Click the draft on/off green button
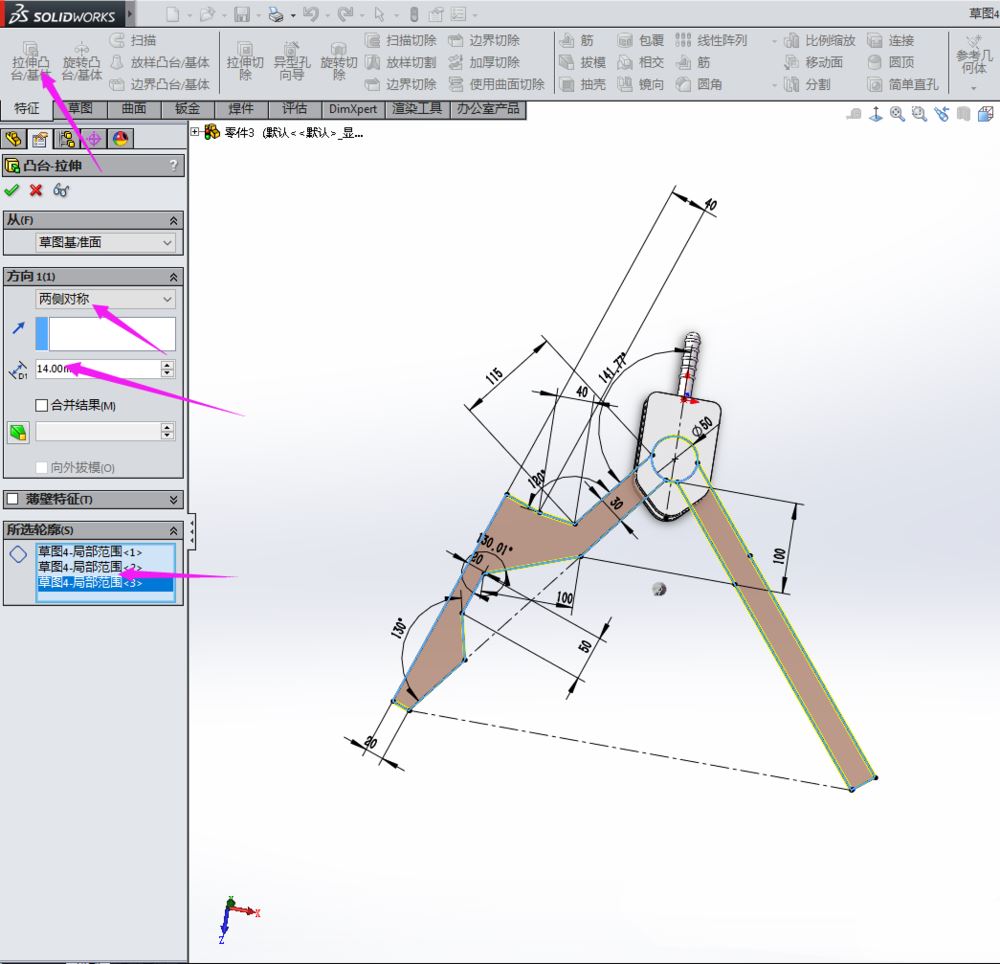 pos(17,432)
